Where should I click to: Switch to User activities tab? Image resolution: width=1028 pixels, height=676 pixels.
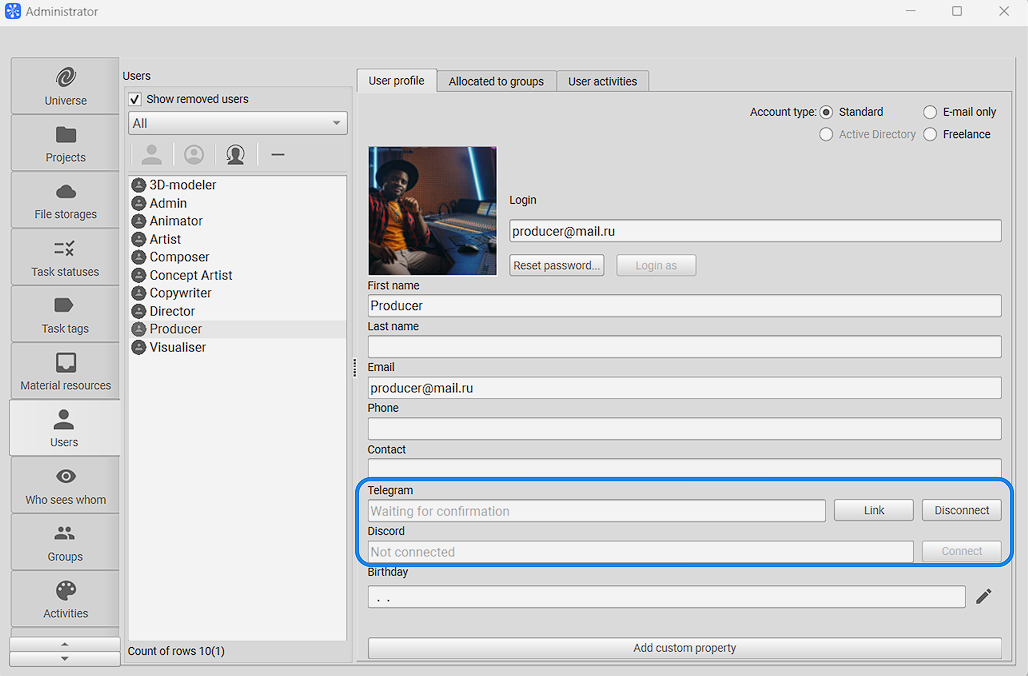(603, 81)
